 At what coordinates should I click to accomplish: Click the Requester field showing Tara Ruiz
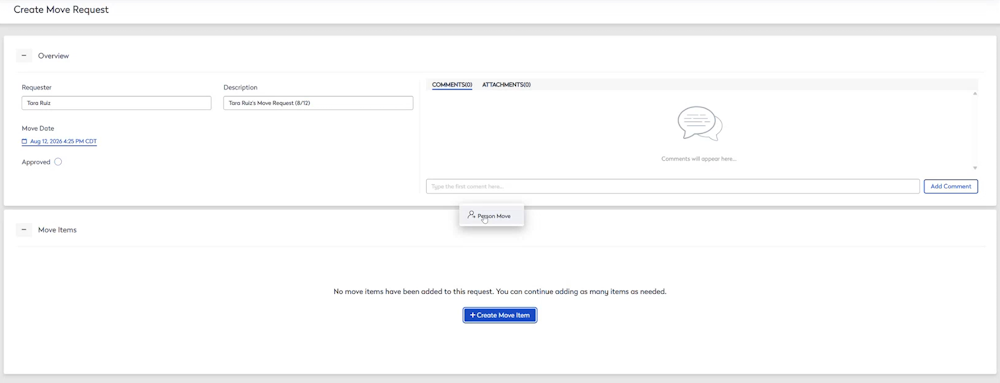(116, 103)
